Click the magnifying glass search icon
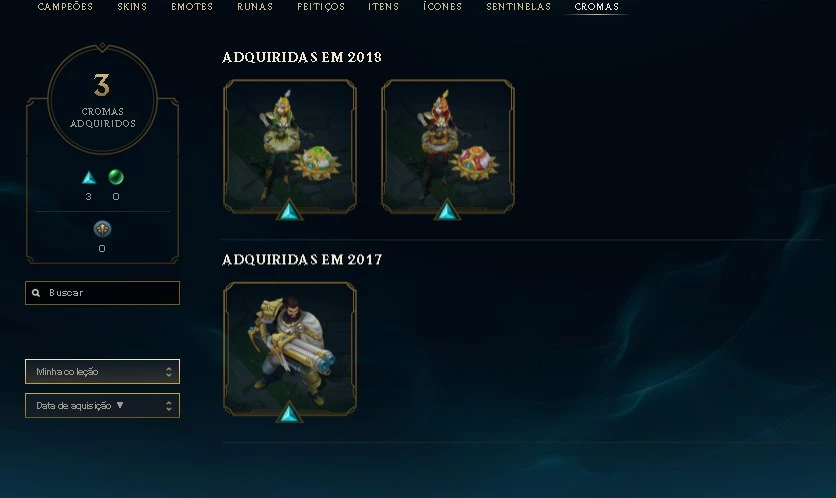 (36, 293)
